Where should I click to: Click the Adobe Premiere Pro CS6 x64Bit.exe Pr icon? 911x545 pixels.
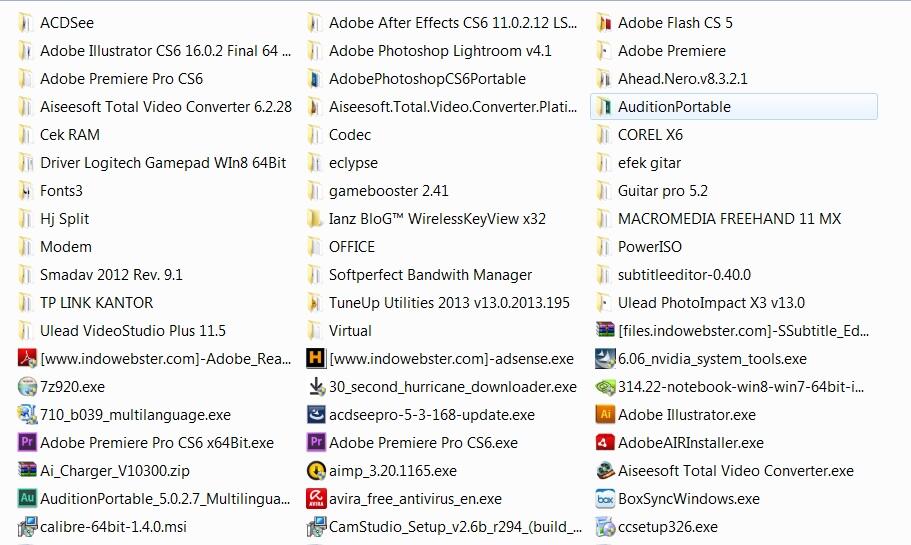pos(27,442)
